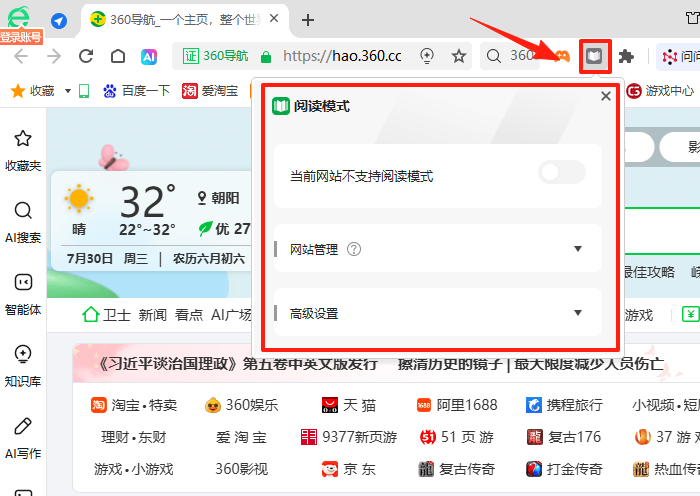Open the extensions puzzle icon
Screen dimensions: 700x496
[x=626, y=57]
